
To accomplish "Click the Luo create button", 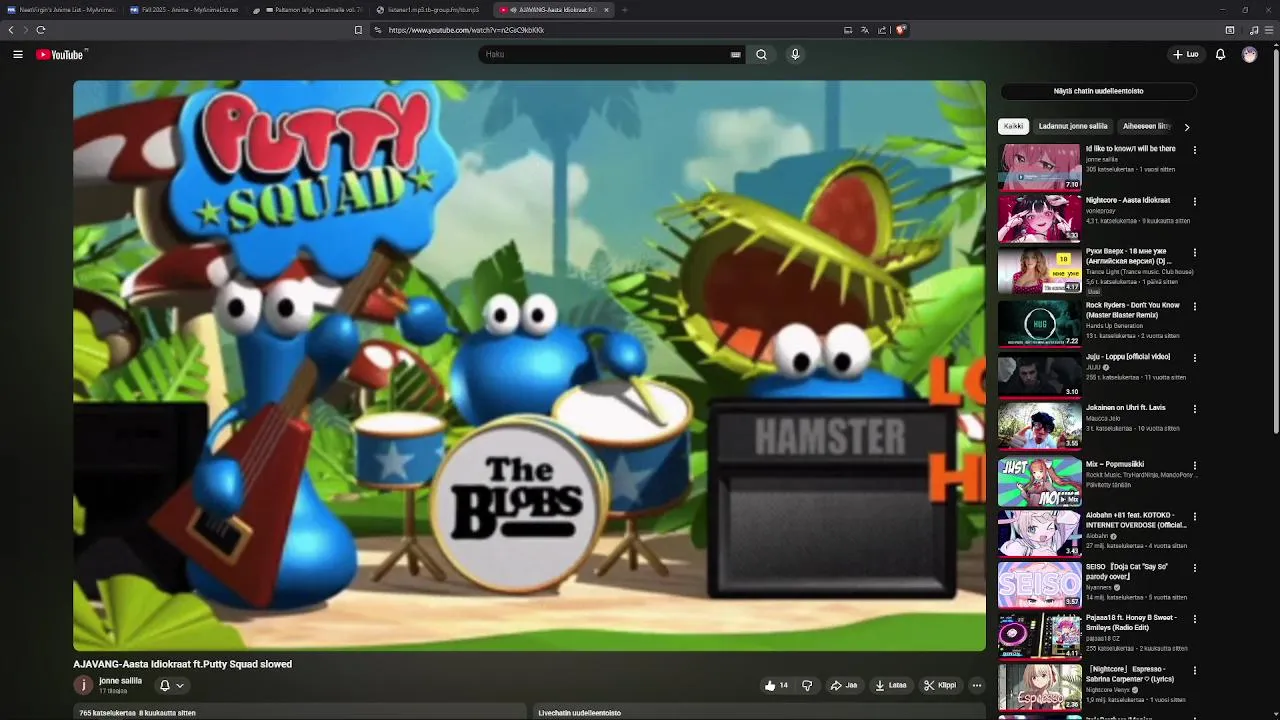I will pyautogui.click(x=1186, y=55).
